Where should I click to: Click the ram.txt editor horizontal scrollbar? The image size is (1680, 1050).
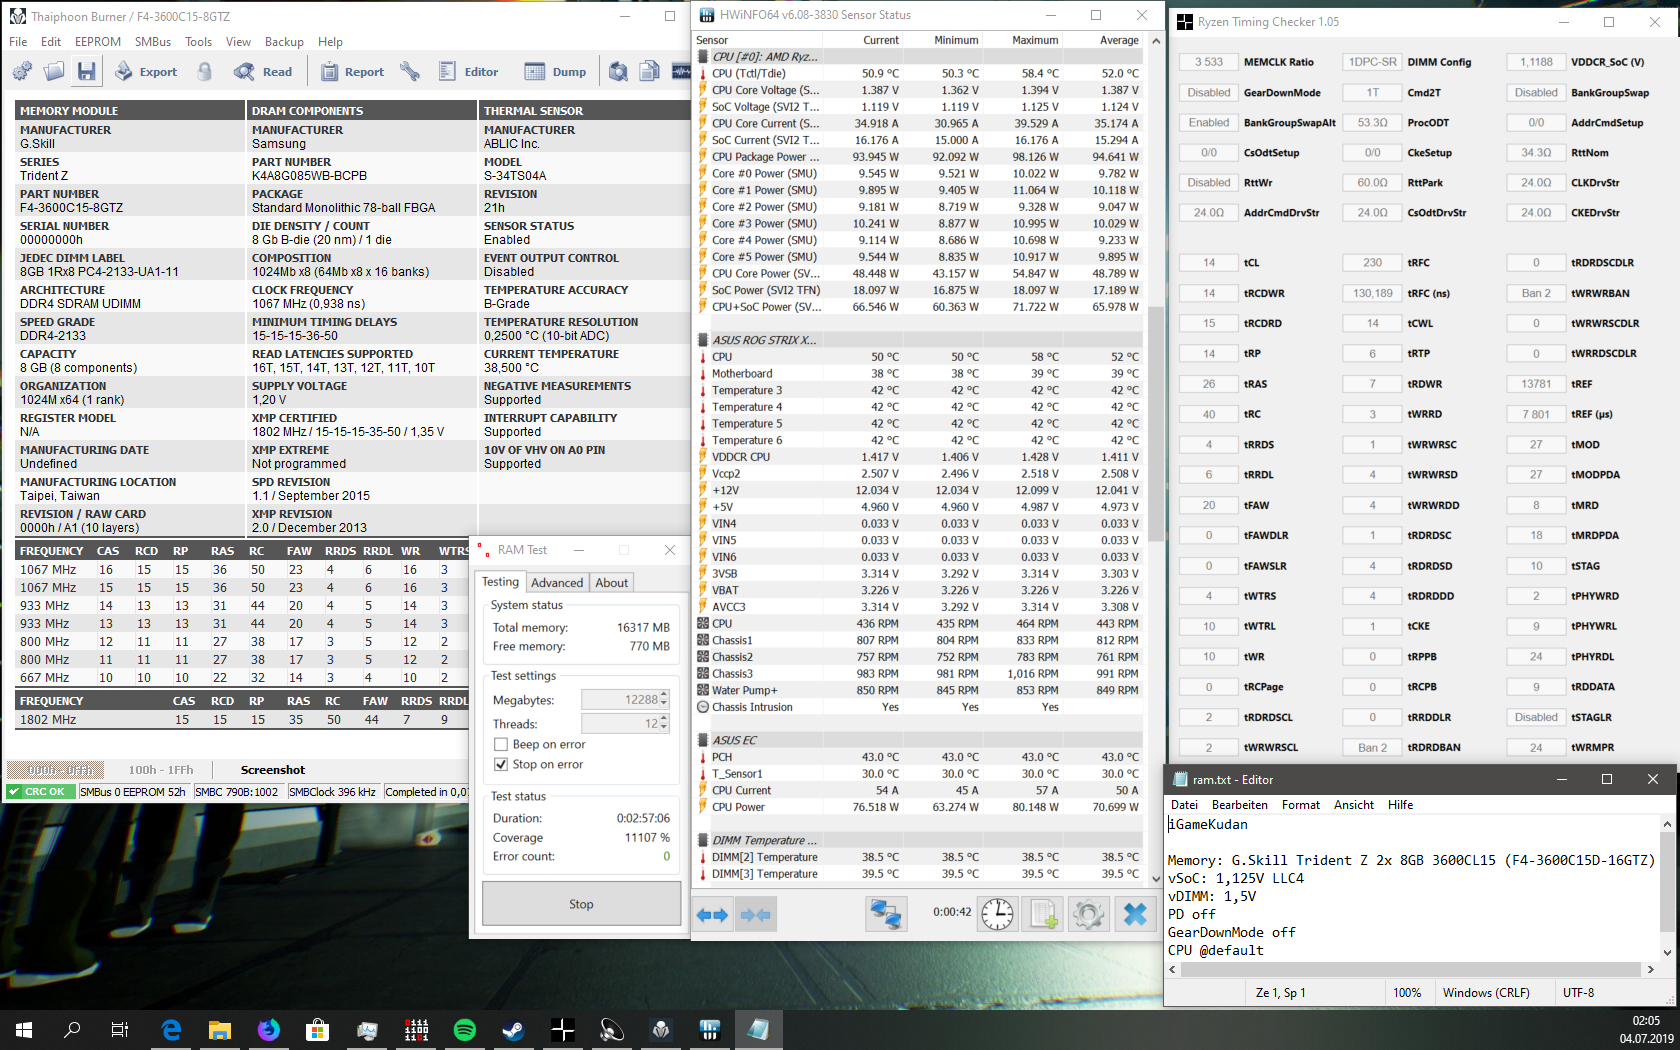pos(1410,969)
